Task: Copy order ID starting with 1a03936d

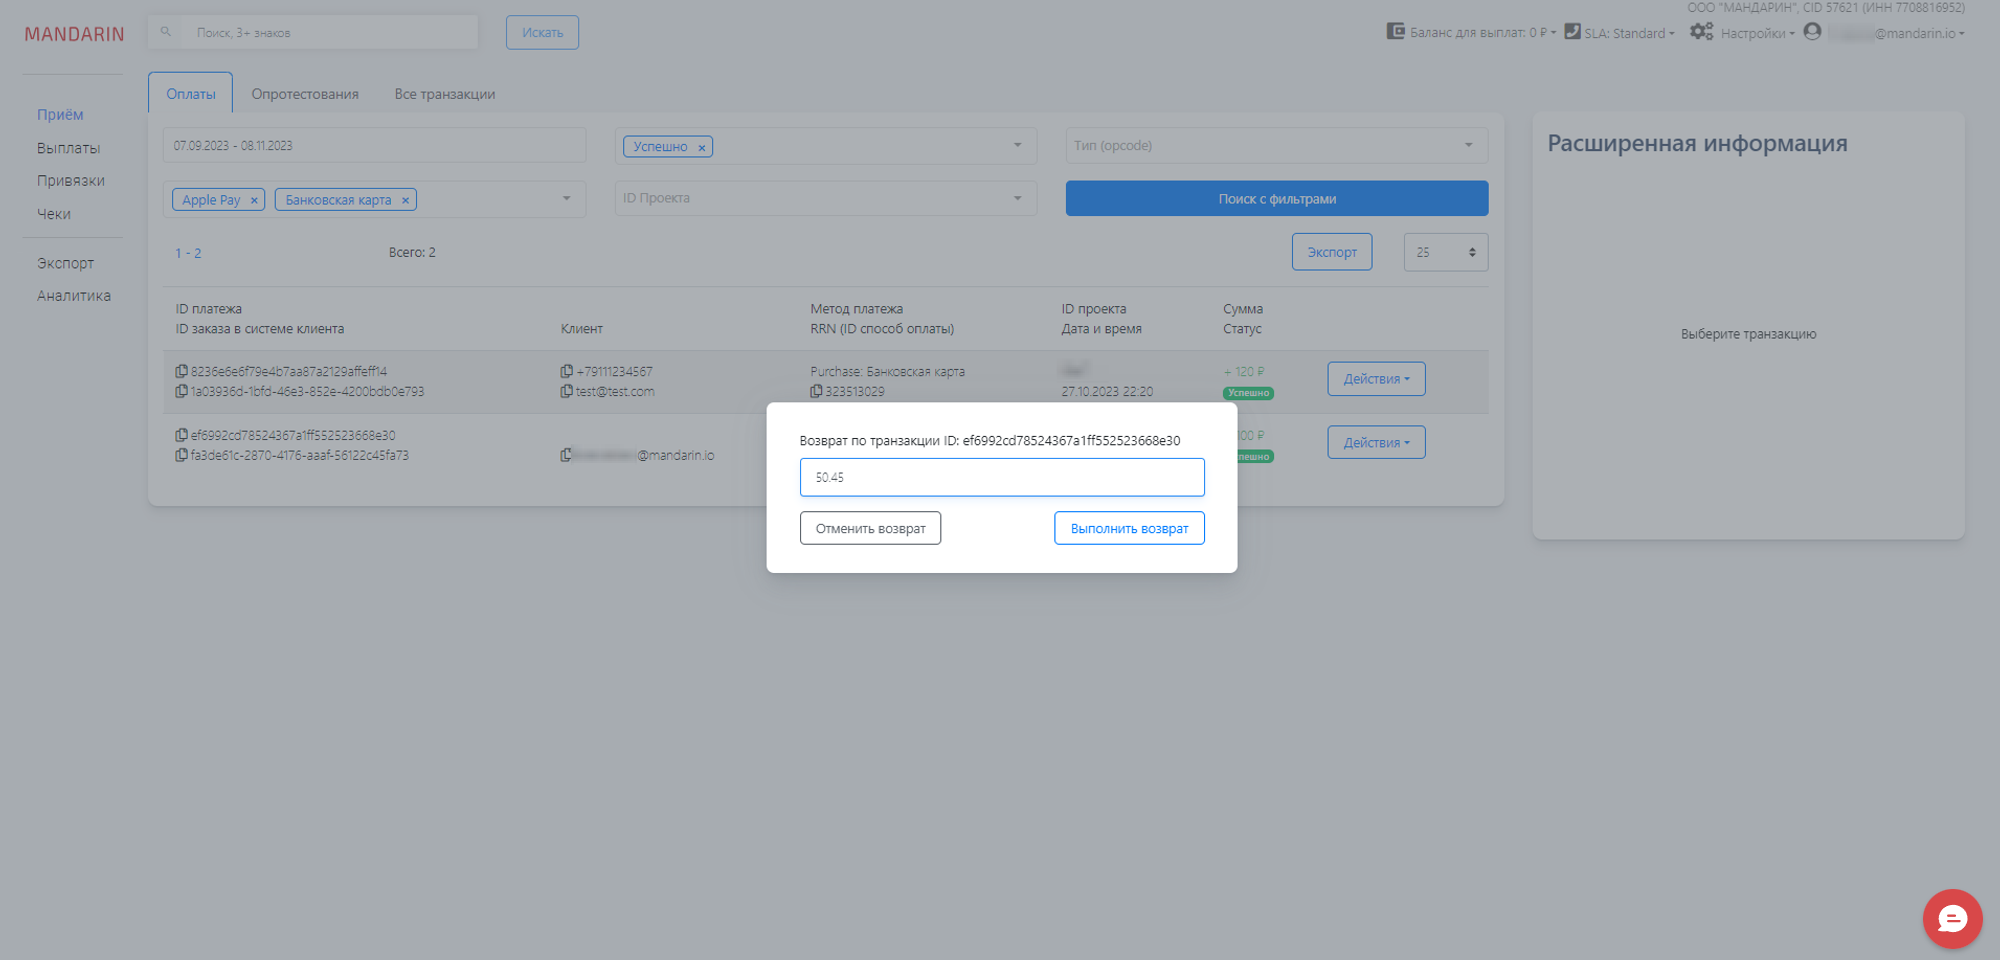Action: pyautogui.click(x=181, y=391)
